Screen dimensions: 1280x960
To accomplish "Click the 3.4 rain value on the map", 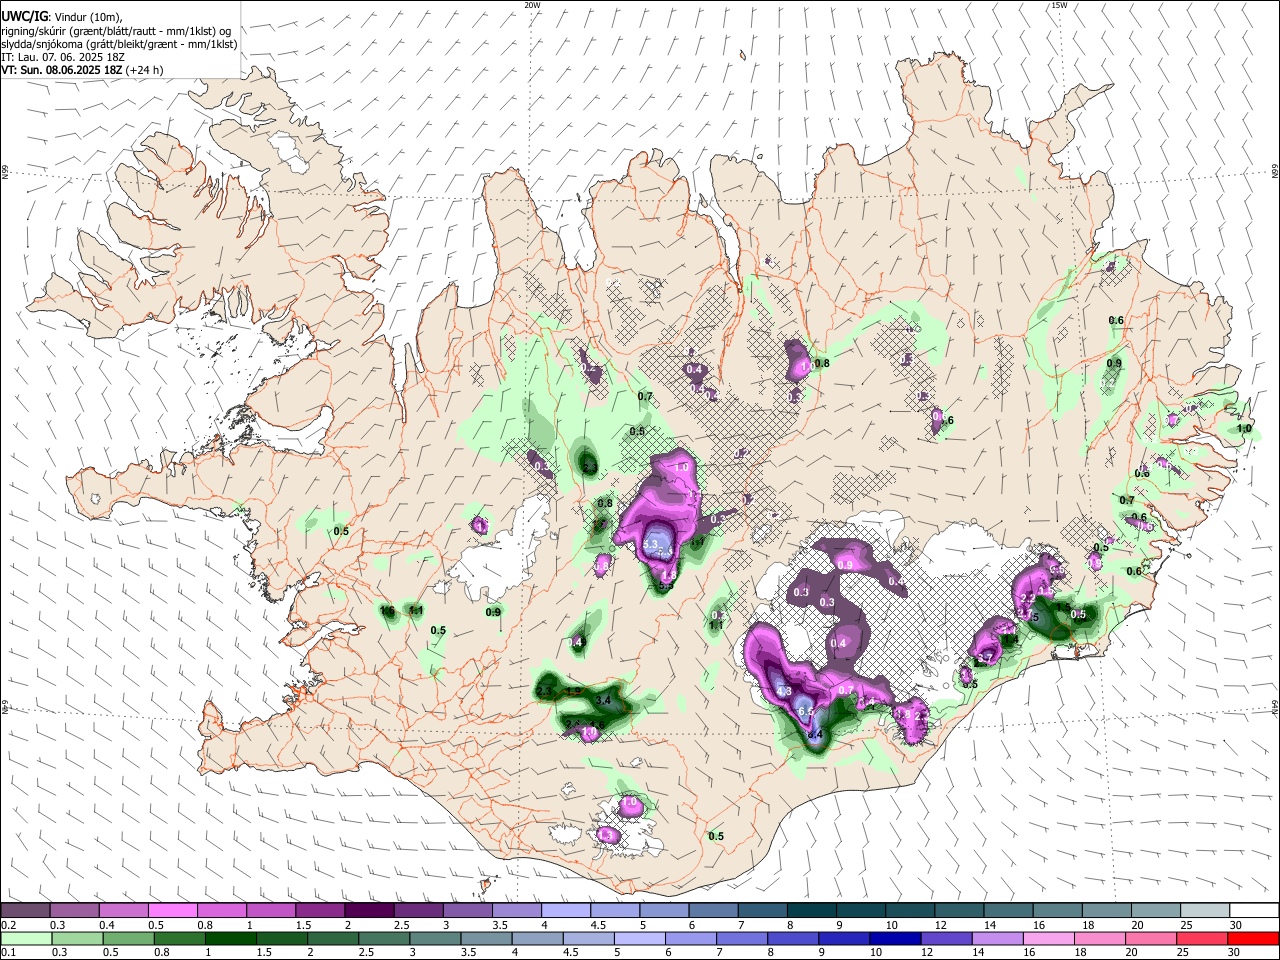I will [603, 701].
